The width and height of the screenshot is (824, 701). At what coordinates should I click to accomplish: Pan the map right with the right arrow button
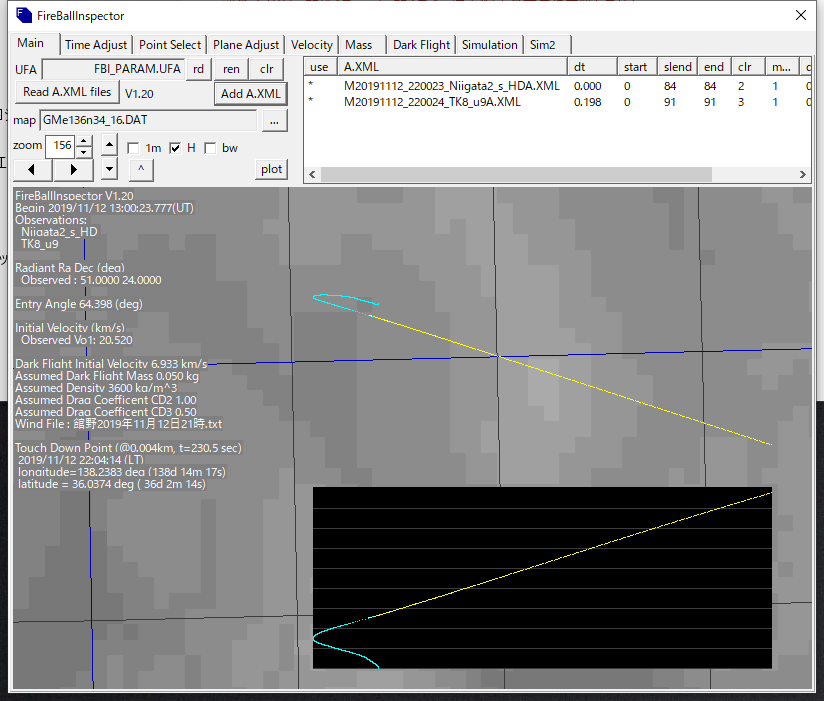tap(74, 169)
